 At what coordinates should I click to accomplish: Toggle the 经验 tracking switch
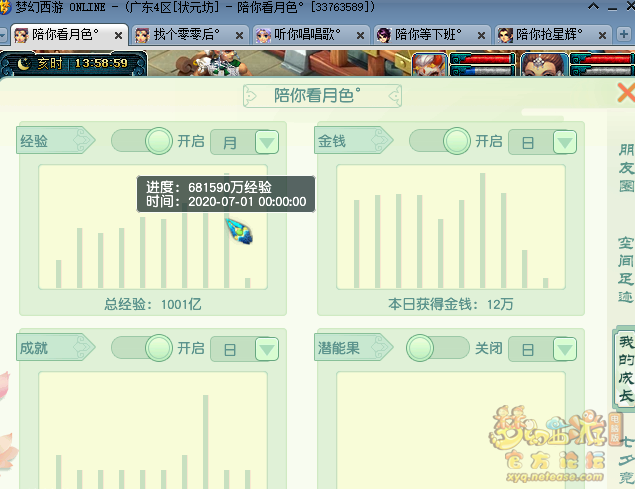[142, 141]
